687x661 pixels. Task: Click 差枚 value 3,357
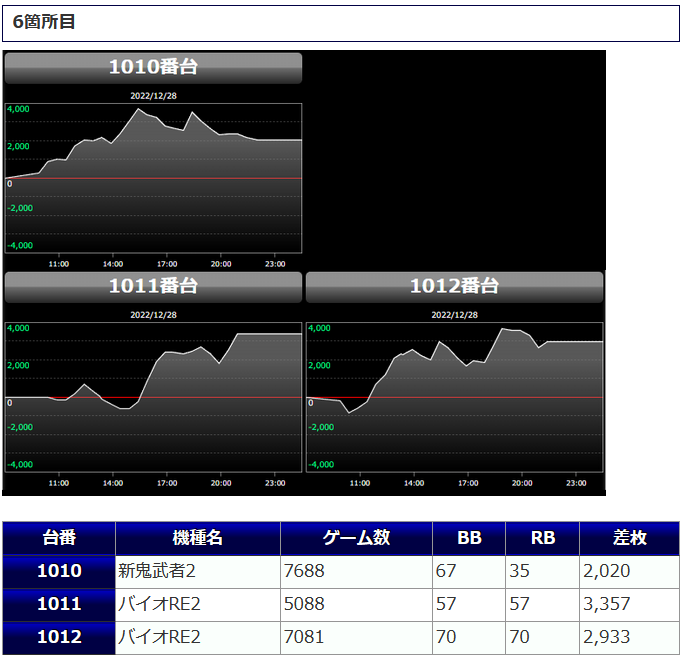[x=606, y=604]
